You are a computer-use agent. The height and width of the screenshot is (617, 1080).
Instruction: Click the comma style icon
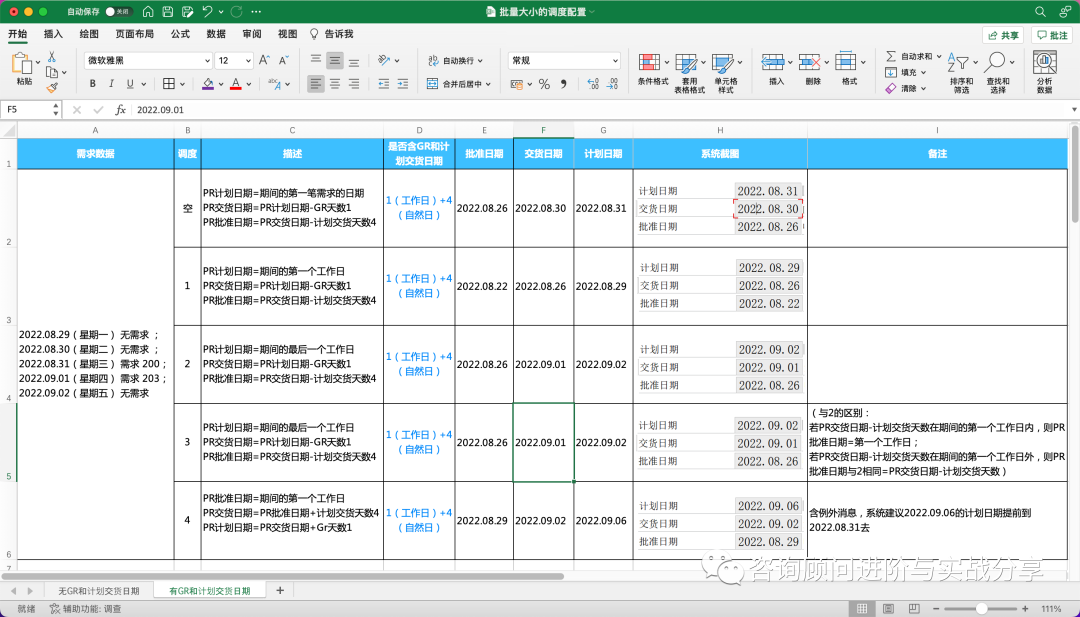click(563, 84)
